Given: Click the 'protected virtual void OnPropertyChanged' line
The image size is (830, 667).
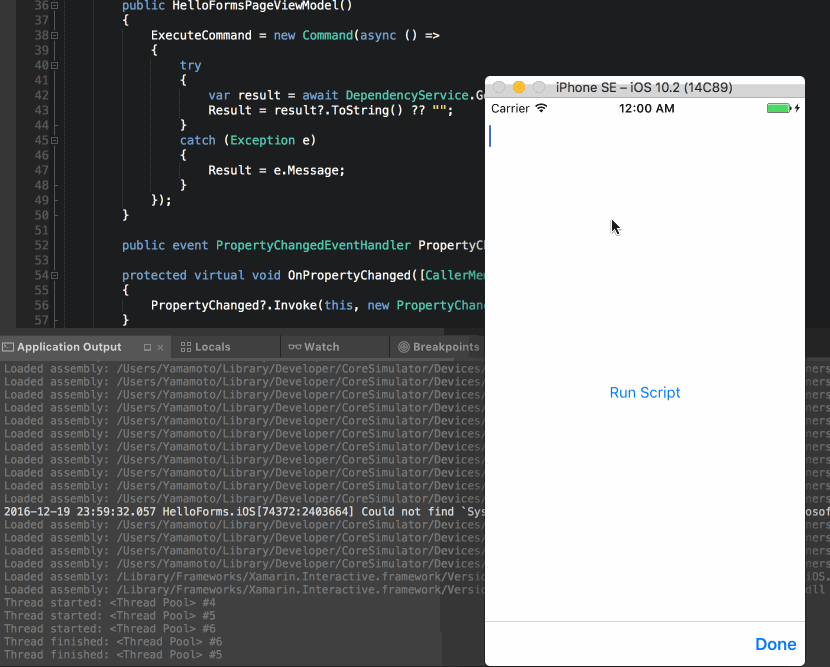Looking at the screenshot, I should click(303, 275).
